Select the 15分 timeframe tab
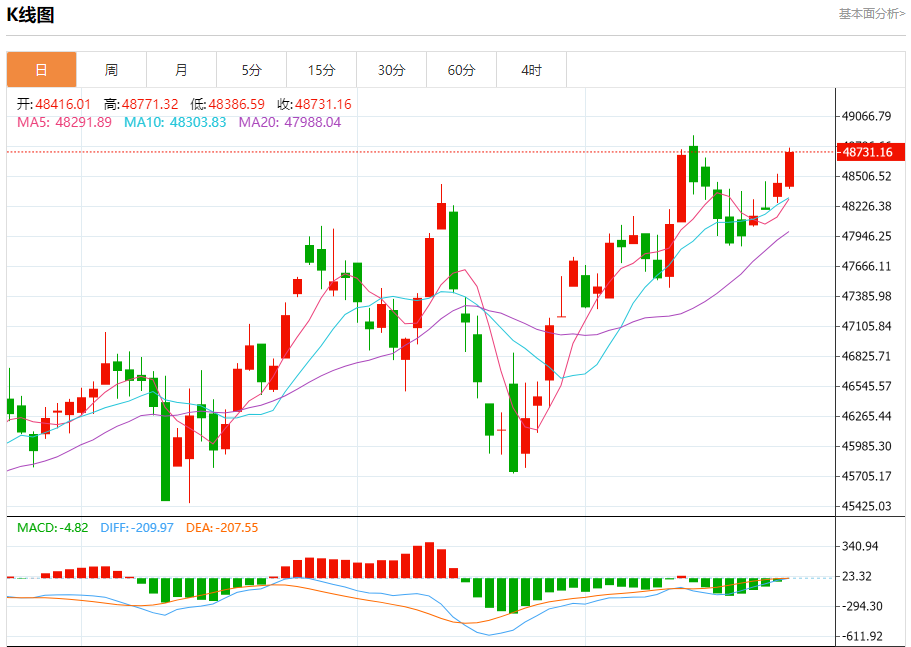The width and height of the screenshot is (911, 647). (321, 70)
